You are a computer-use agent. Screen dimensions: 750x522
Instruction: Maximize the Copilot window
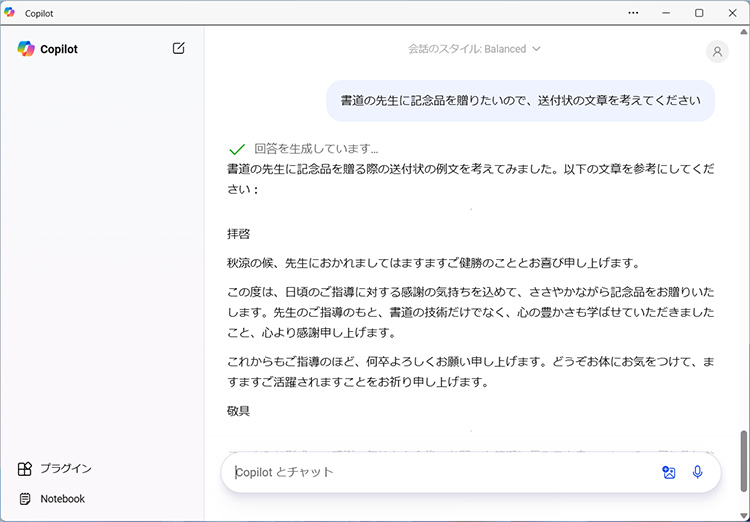[x=699, y=13]
